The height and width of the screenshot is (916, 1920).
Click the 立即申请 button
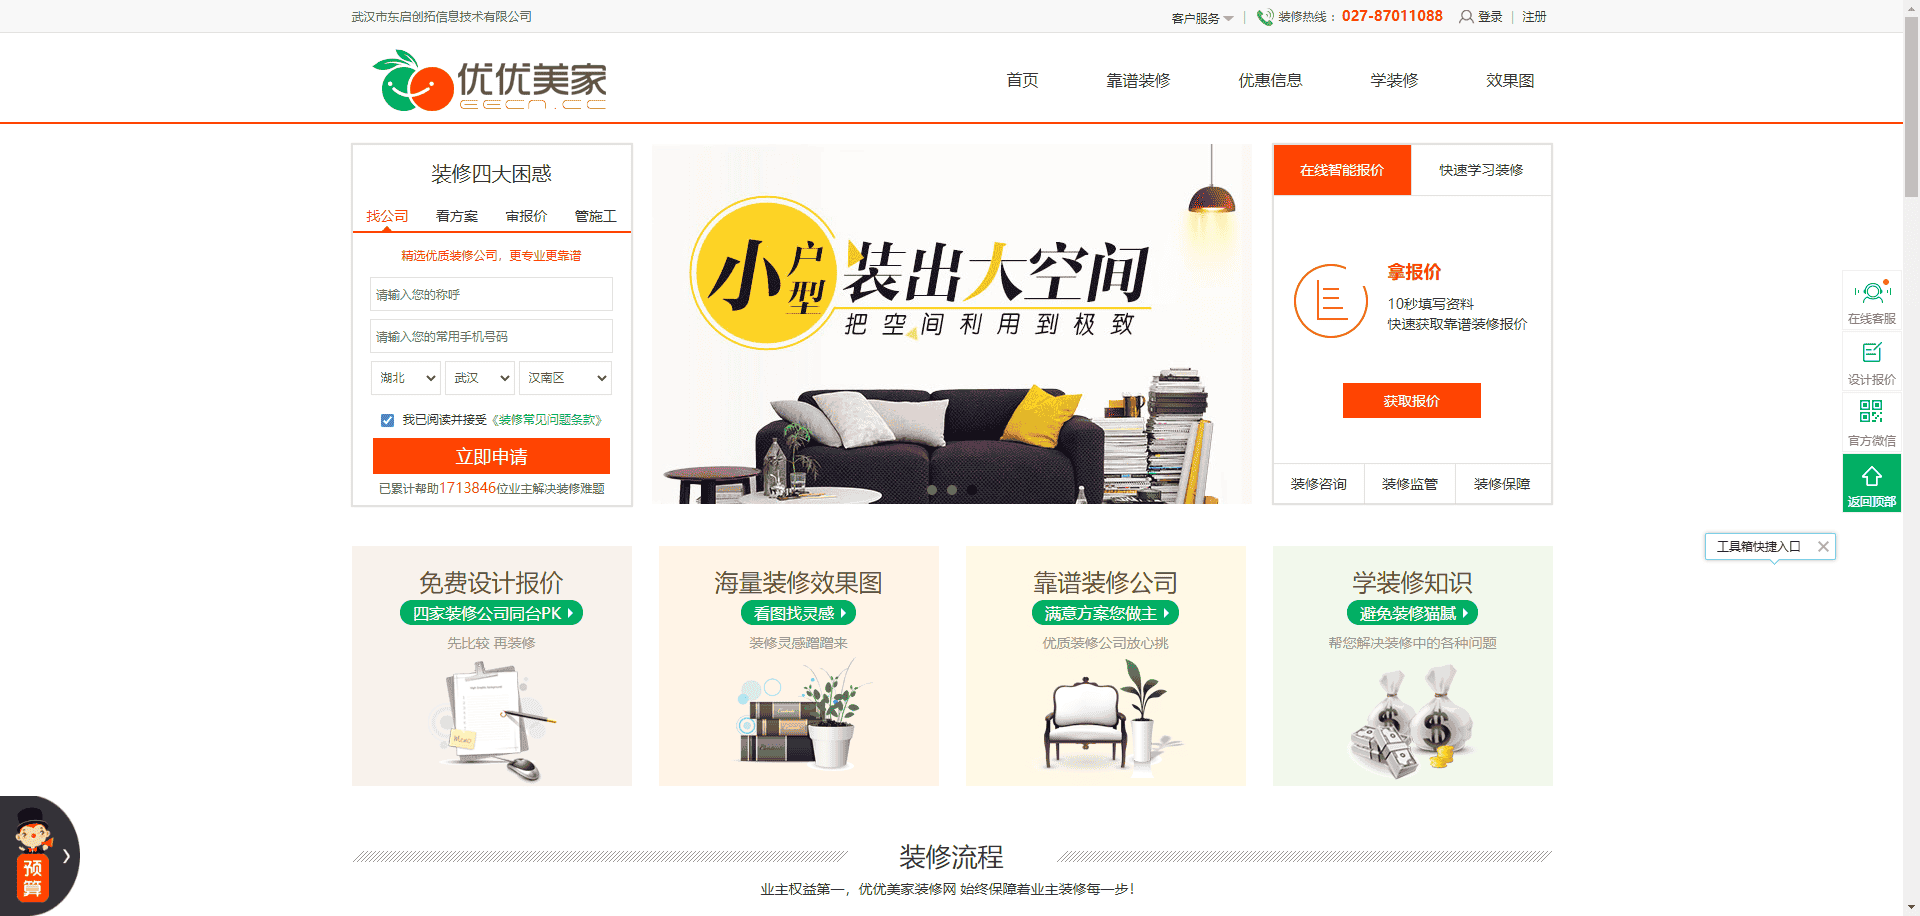[491, 456]
